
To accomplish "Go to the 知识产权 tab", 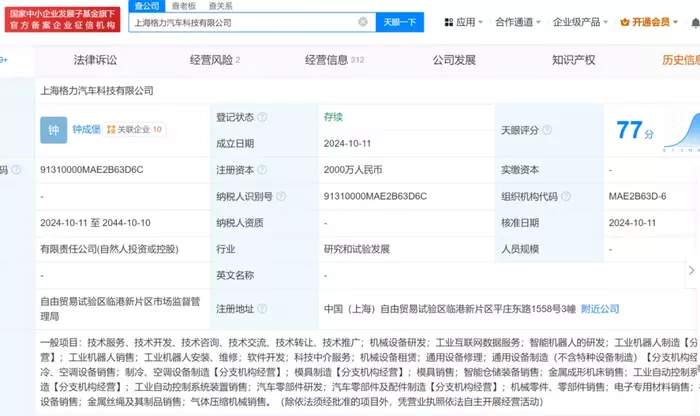I will [x=573, y=60].
